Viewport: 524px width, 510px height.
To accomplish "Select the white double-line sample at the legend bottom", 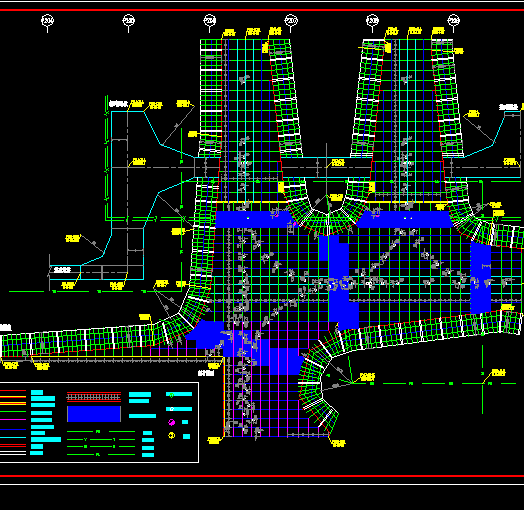I will (13, 453).
